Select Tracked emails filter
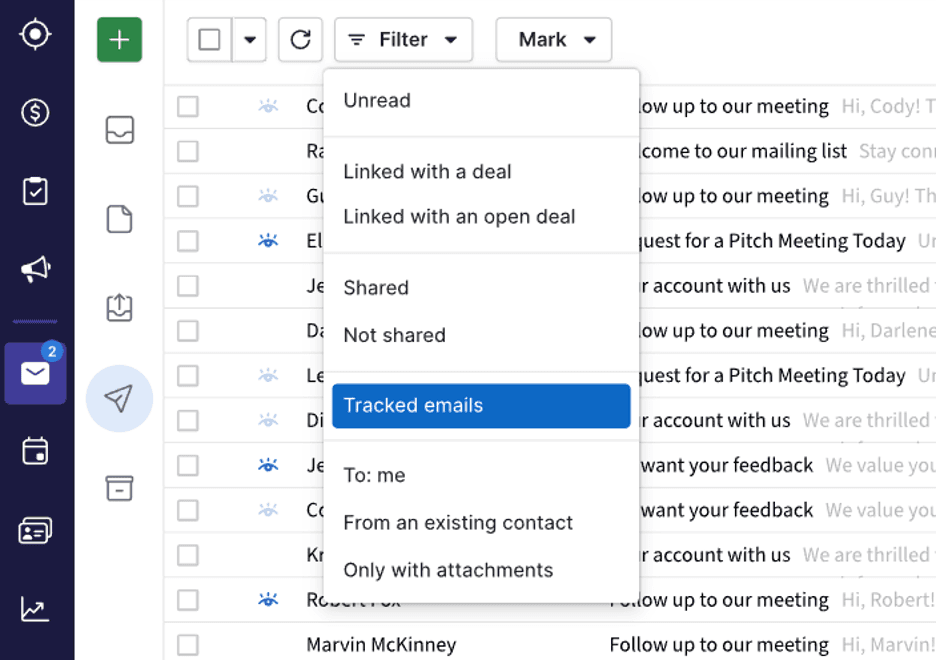Viewport: 936px width, 660px height. (481, 406)
